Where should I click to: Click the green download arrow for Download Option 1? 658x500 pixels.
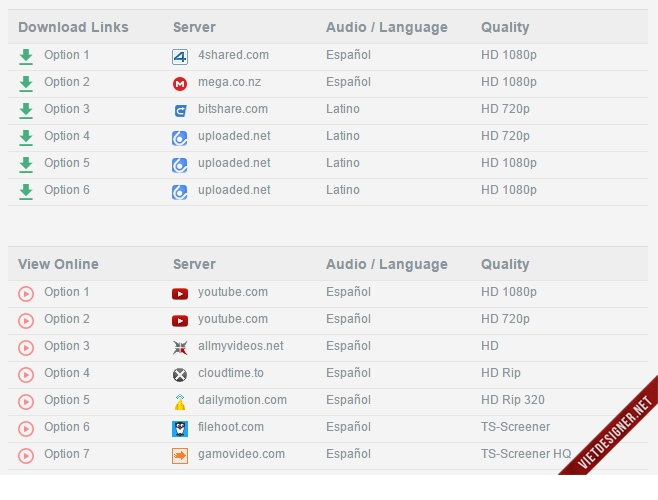pos(26,57)
